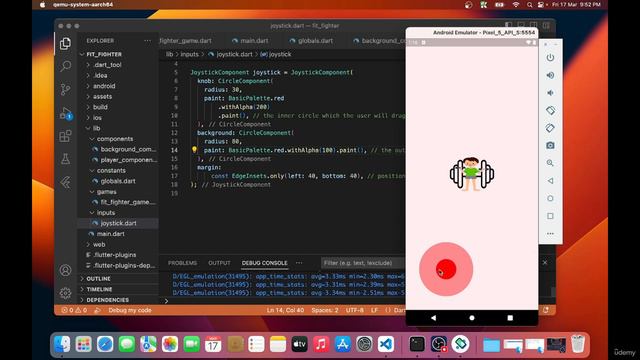640x360 pixels.
Task: Tap the red joystick knob in emulator
Action: 446,269
